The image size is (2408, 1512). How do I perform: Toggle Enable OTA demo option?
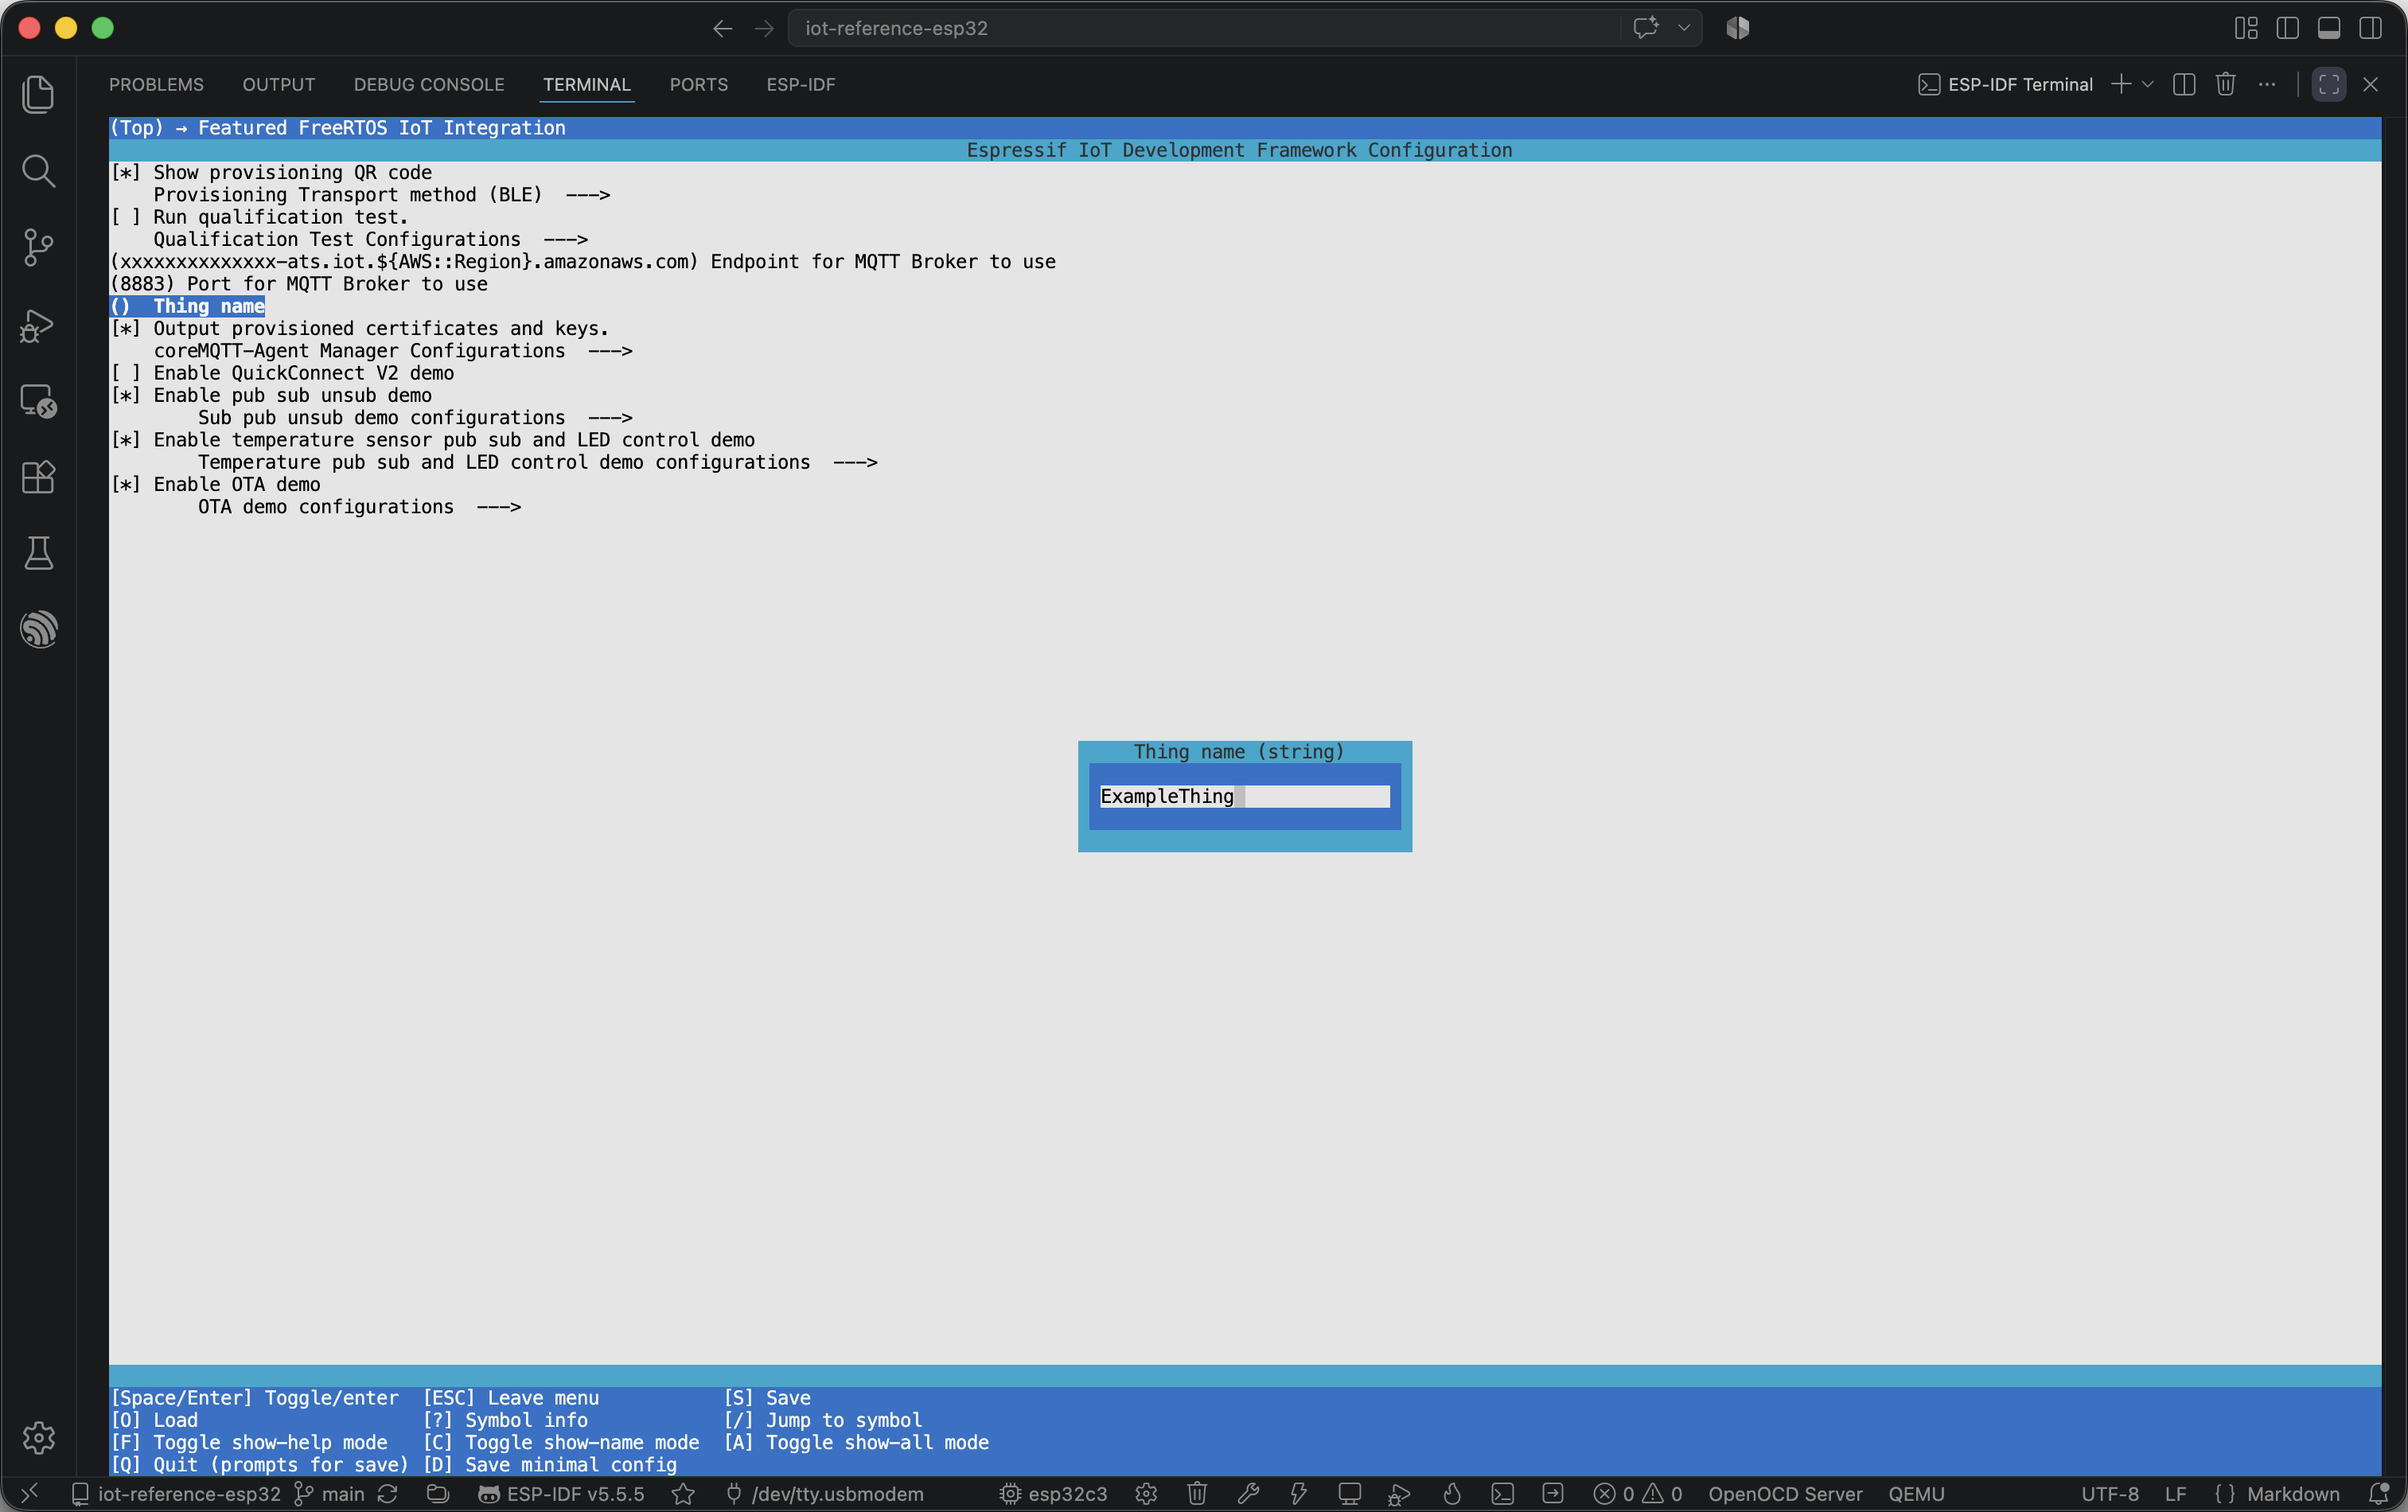215,484
